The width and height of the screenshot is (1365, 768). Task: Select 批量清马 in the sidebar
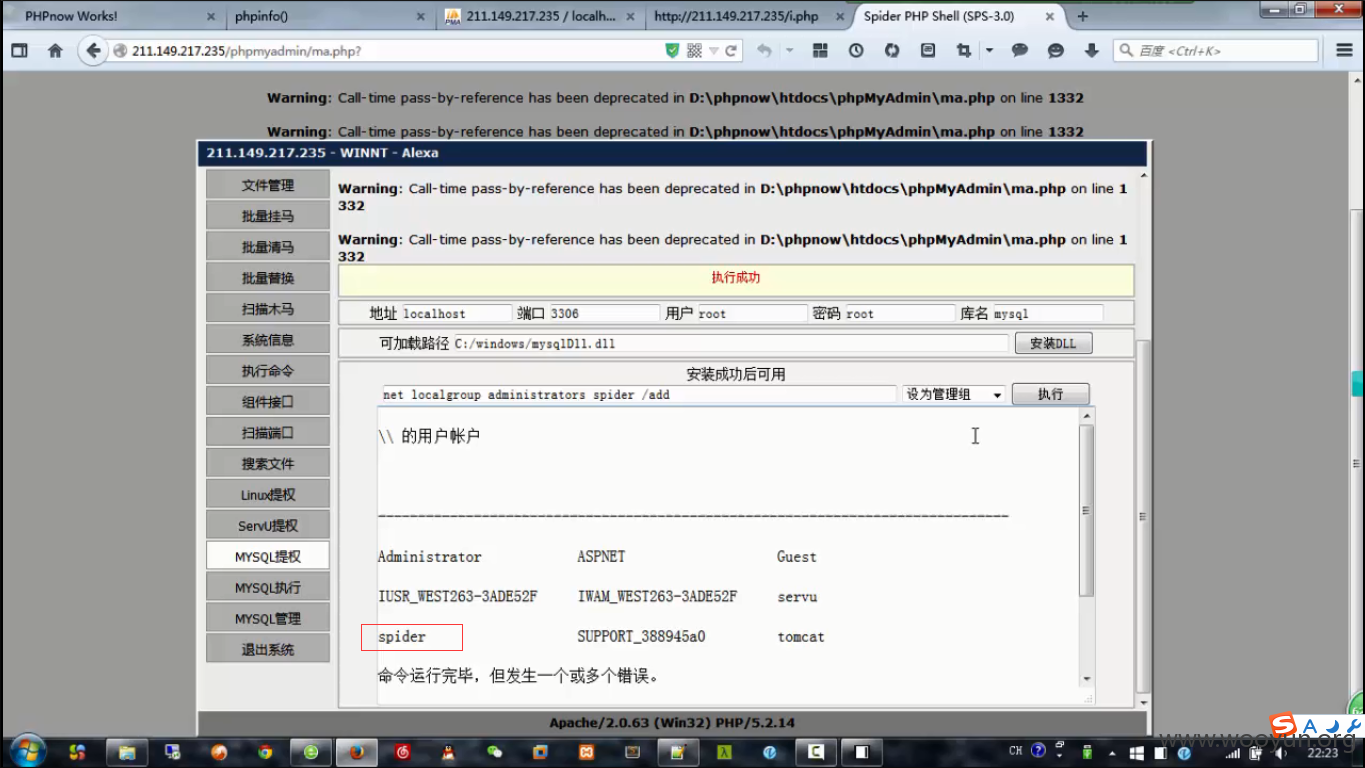[x=267, y=247]
